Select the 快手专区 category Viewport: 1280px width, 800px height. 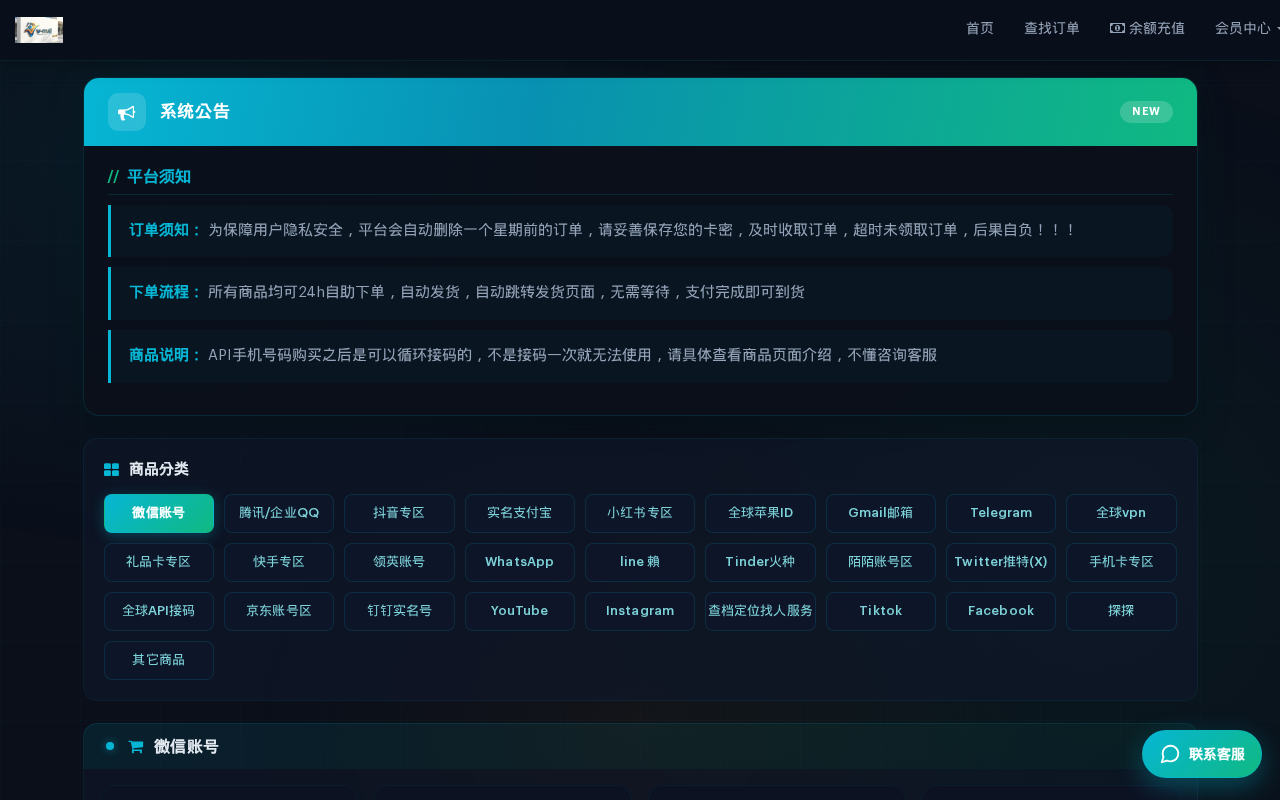click(x=279, y=562)
